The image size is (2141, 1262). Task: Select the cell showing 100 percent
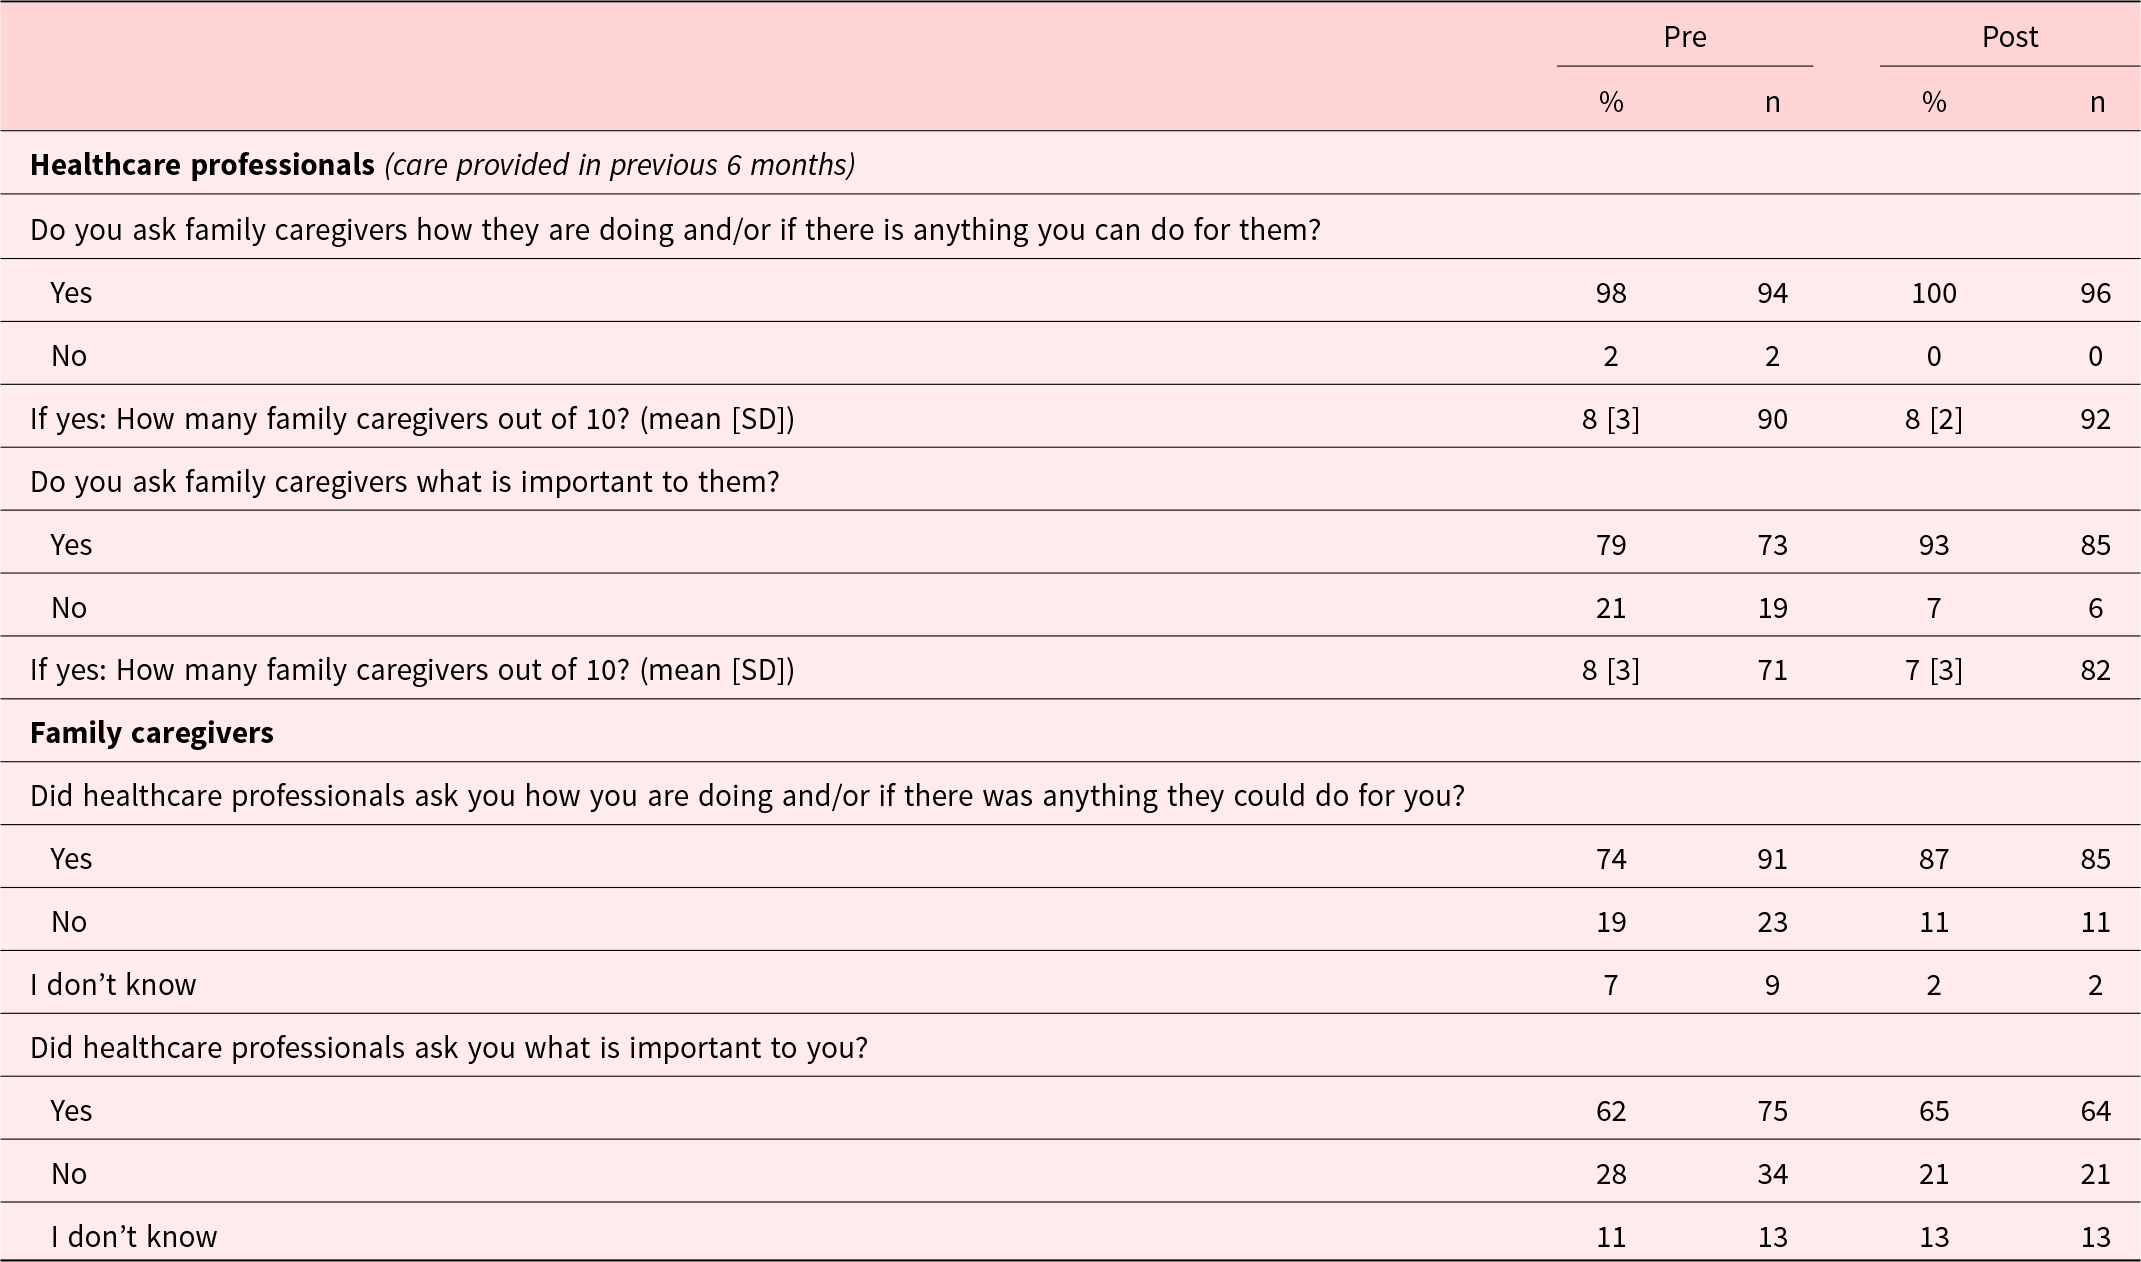point(1933,293)
